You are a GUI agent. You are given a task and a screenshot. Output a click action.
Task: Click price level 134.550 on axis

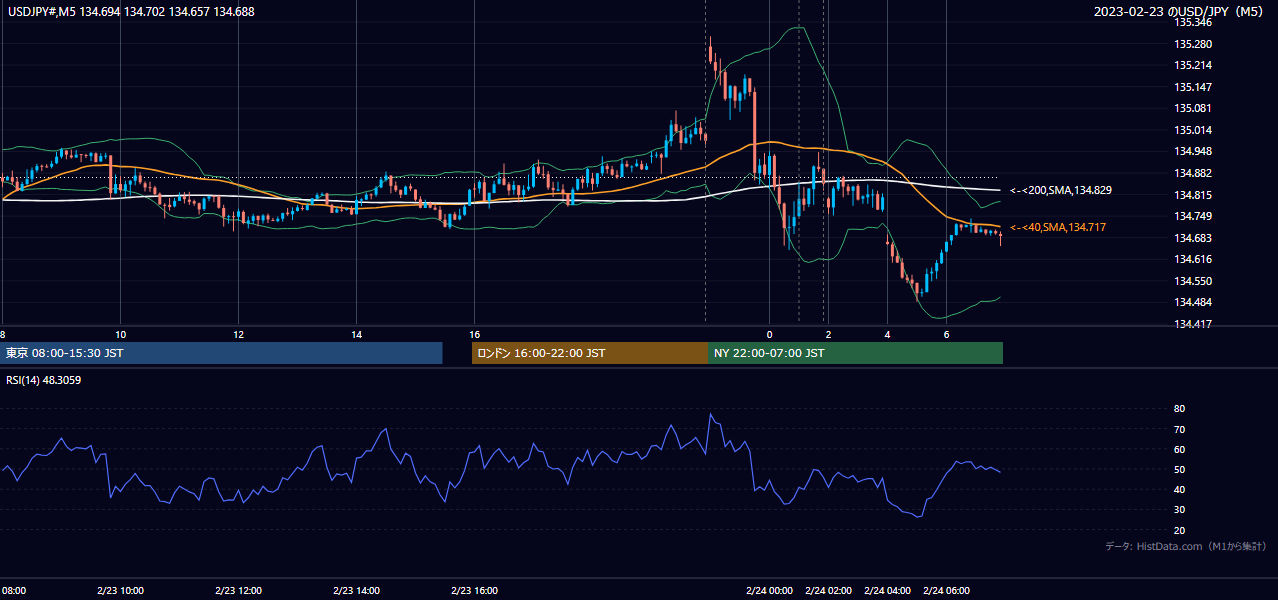(1193, 281)
